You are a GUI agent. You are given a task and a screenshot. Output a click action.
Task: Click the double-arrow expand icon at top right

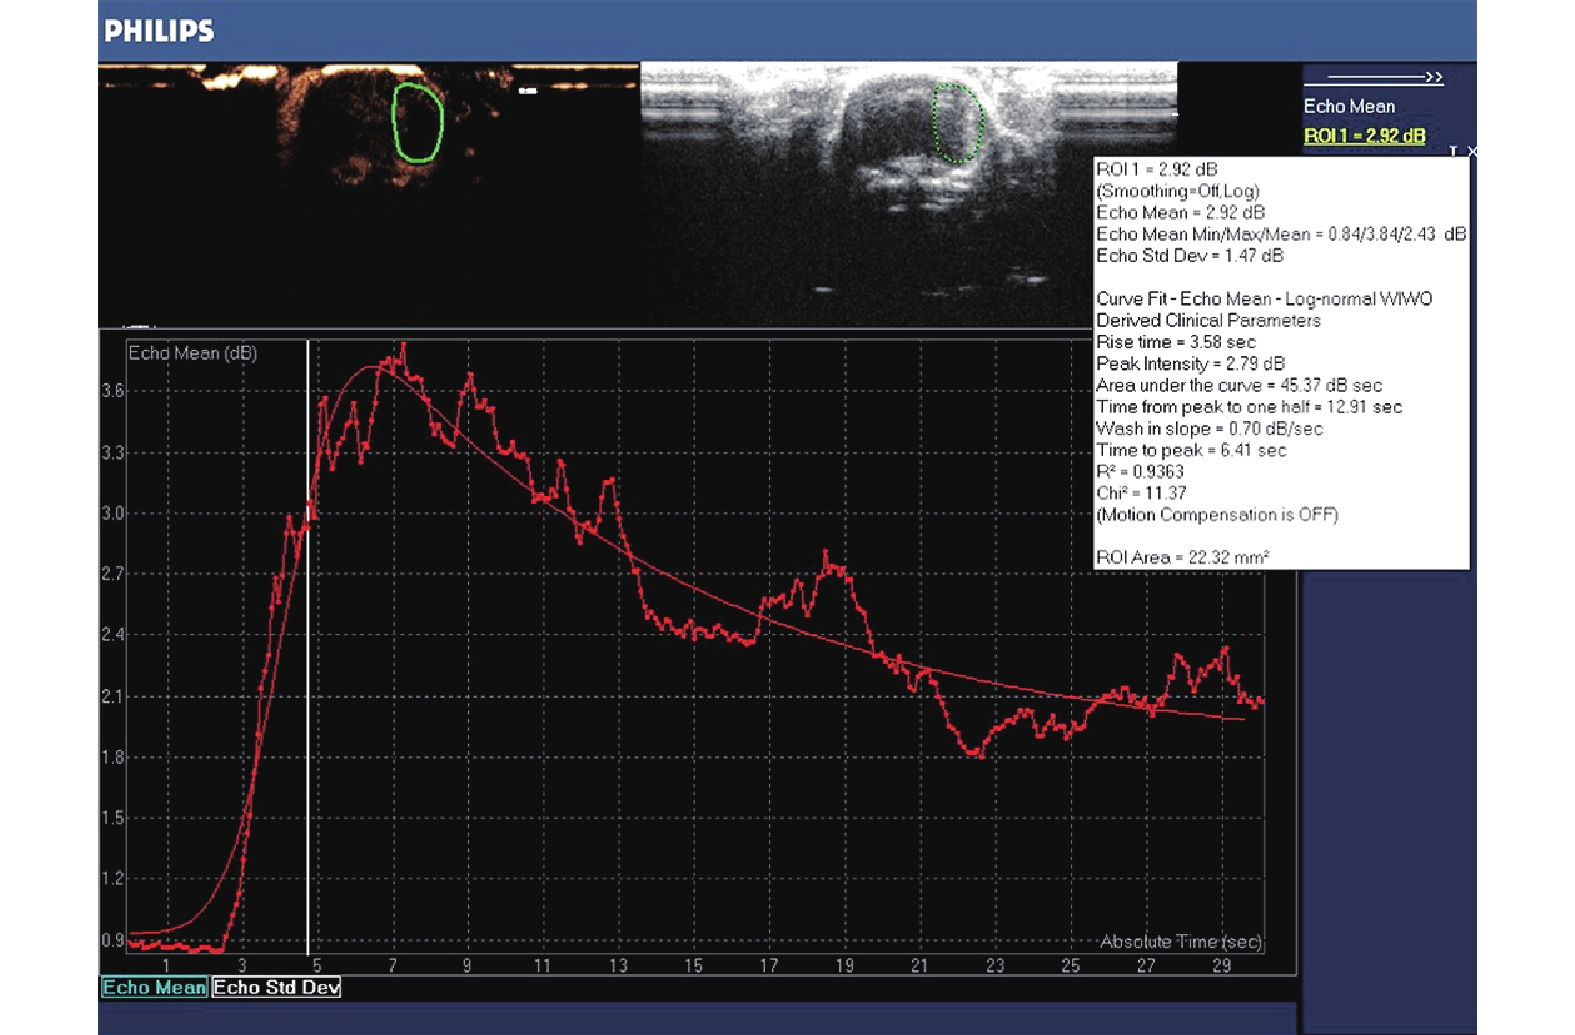click(1433, 77)
